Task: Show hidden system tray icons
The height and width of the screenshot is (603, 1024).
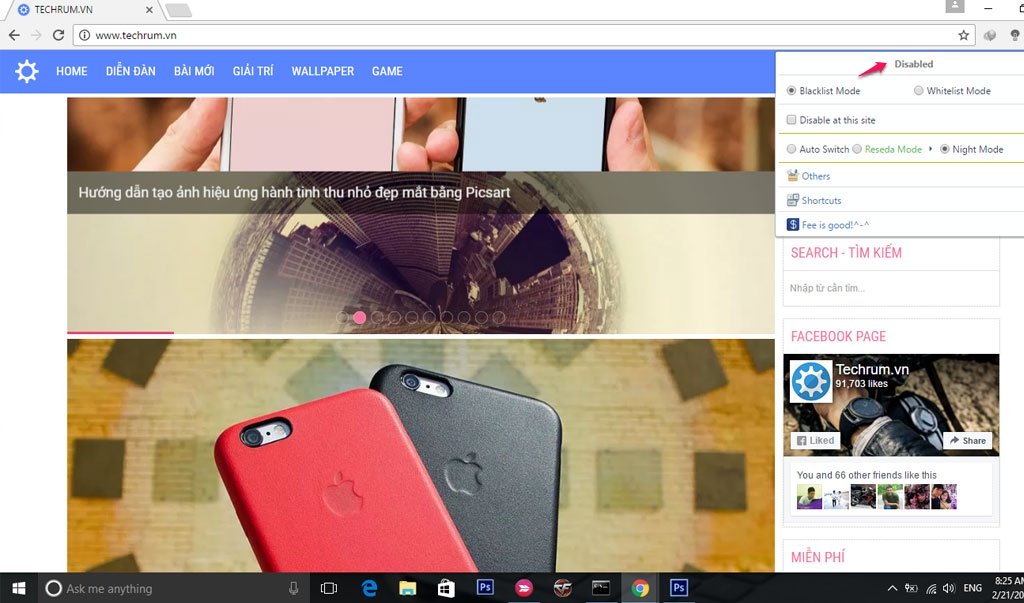Action: tap(891, 588)
